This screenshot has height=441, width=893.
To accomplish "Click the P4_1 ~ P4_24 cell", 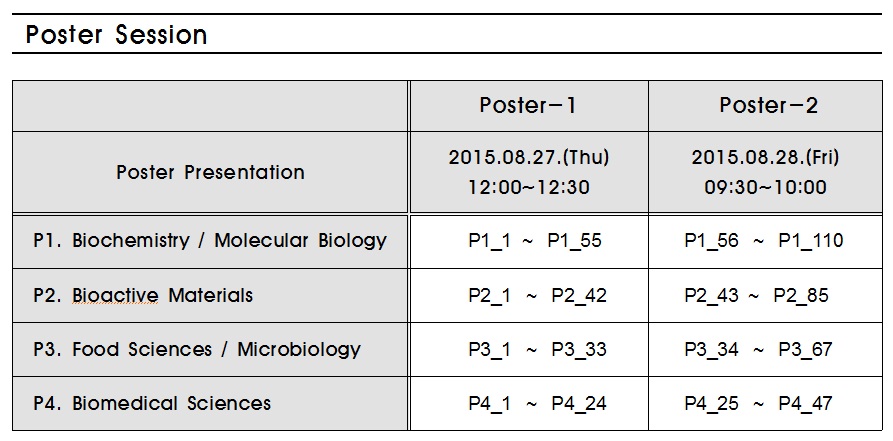I will point(537,403).
